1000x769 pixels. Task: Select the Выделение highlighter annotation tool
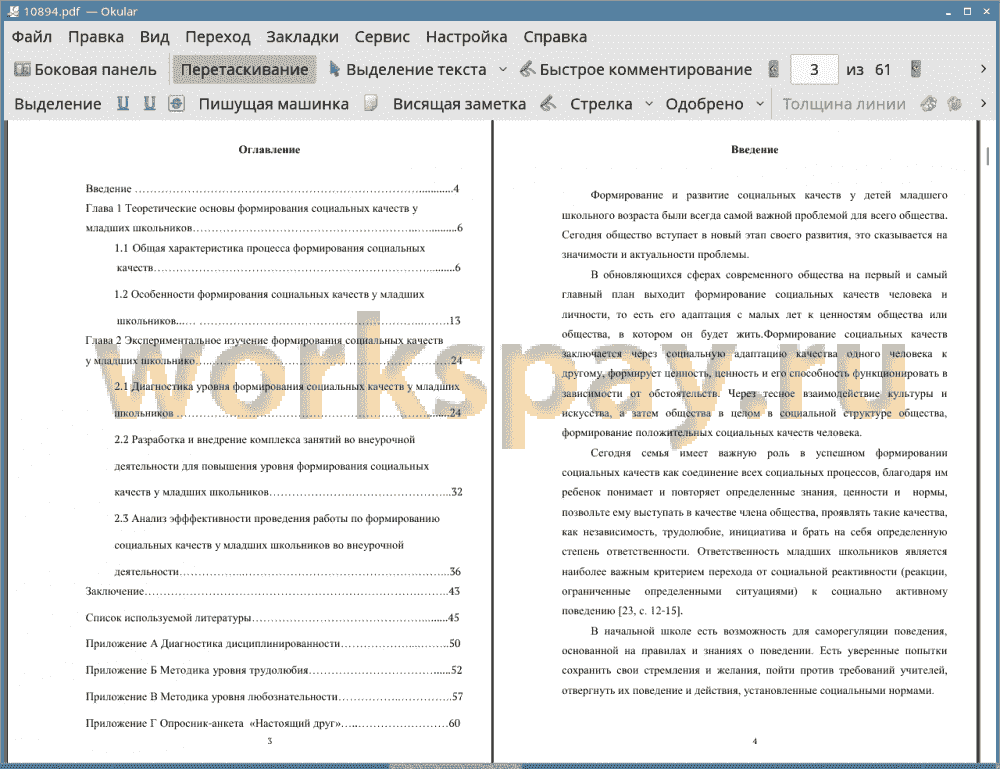coord(57,104)
